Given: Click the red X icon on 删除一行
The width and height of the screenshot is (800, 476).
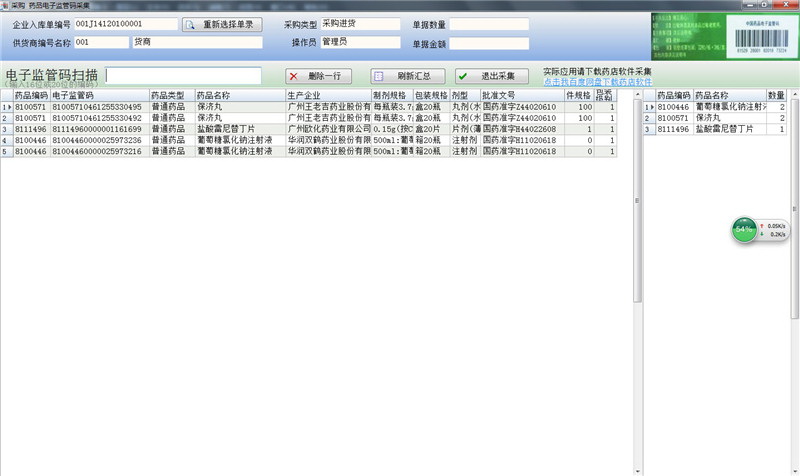Looking at the screenshot, I should tap(293, 76).
